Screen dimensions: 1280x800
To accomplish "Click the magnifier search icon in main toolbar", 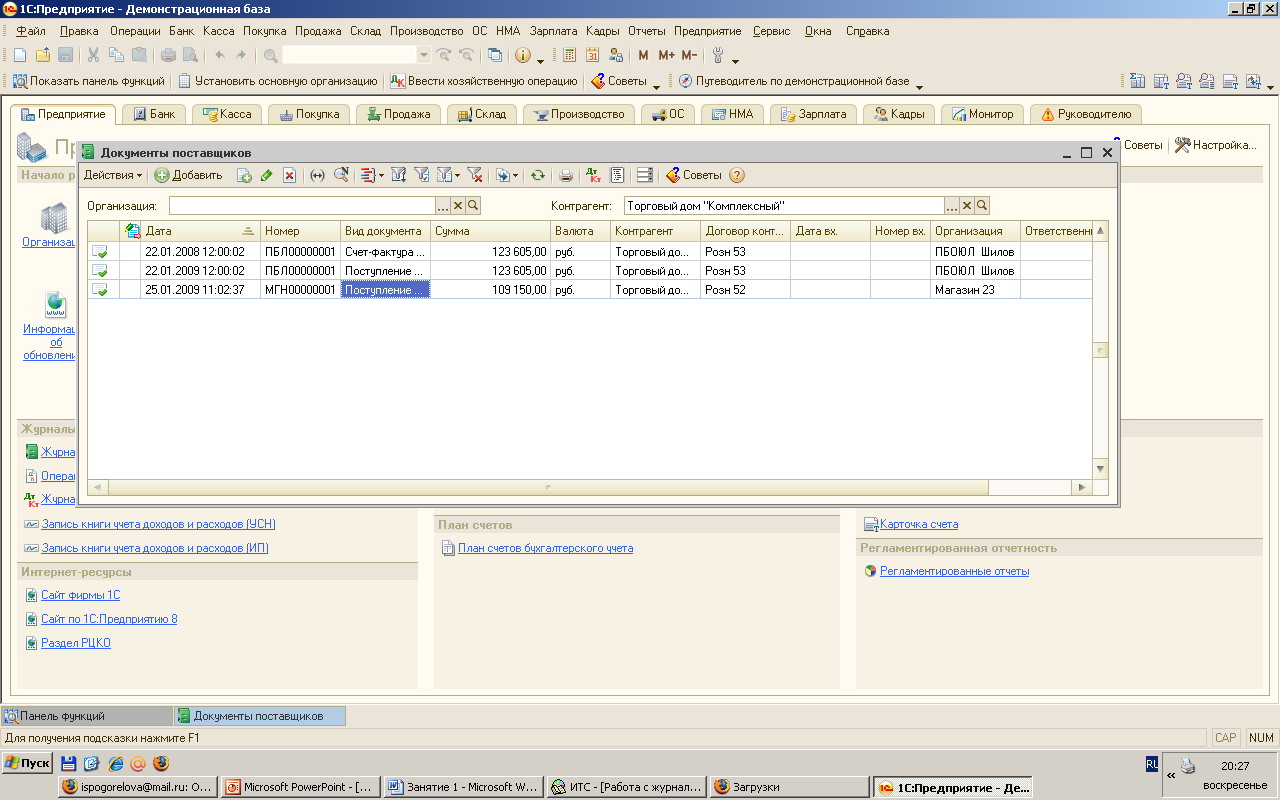I will coord(270,55).
